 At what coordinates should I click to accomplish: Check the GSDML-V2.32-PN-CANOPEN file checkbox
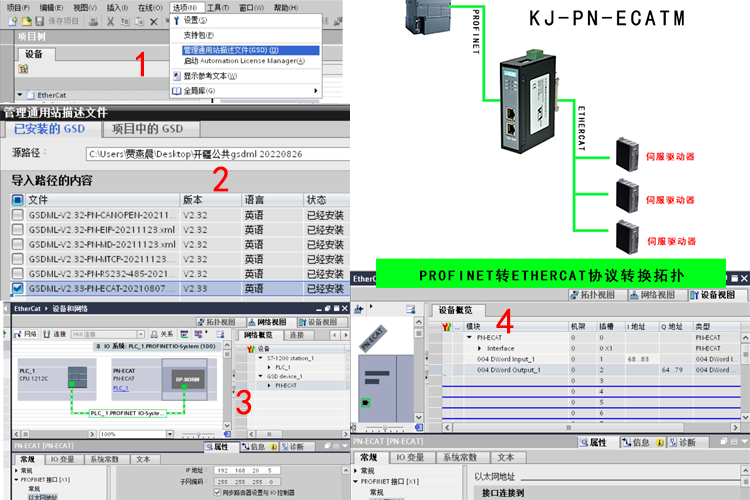pyautogui.click(x=18, y=215)
